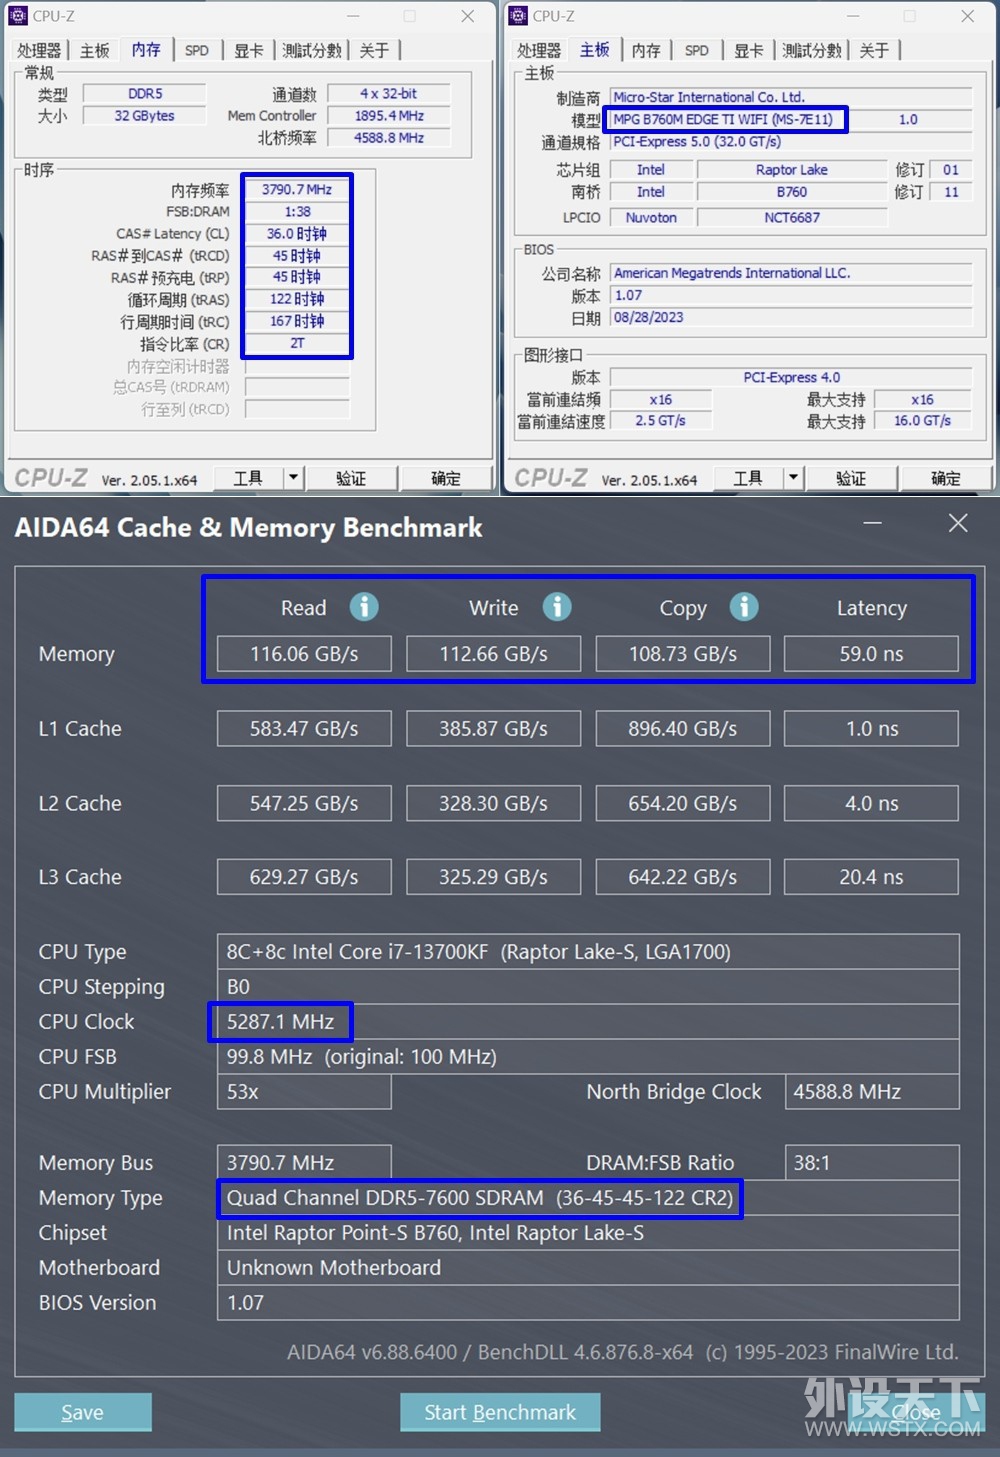Click Chipset field Intel Raptor Point-S B760
The image size is (1000, 1457).
point(588,1233)
